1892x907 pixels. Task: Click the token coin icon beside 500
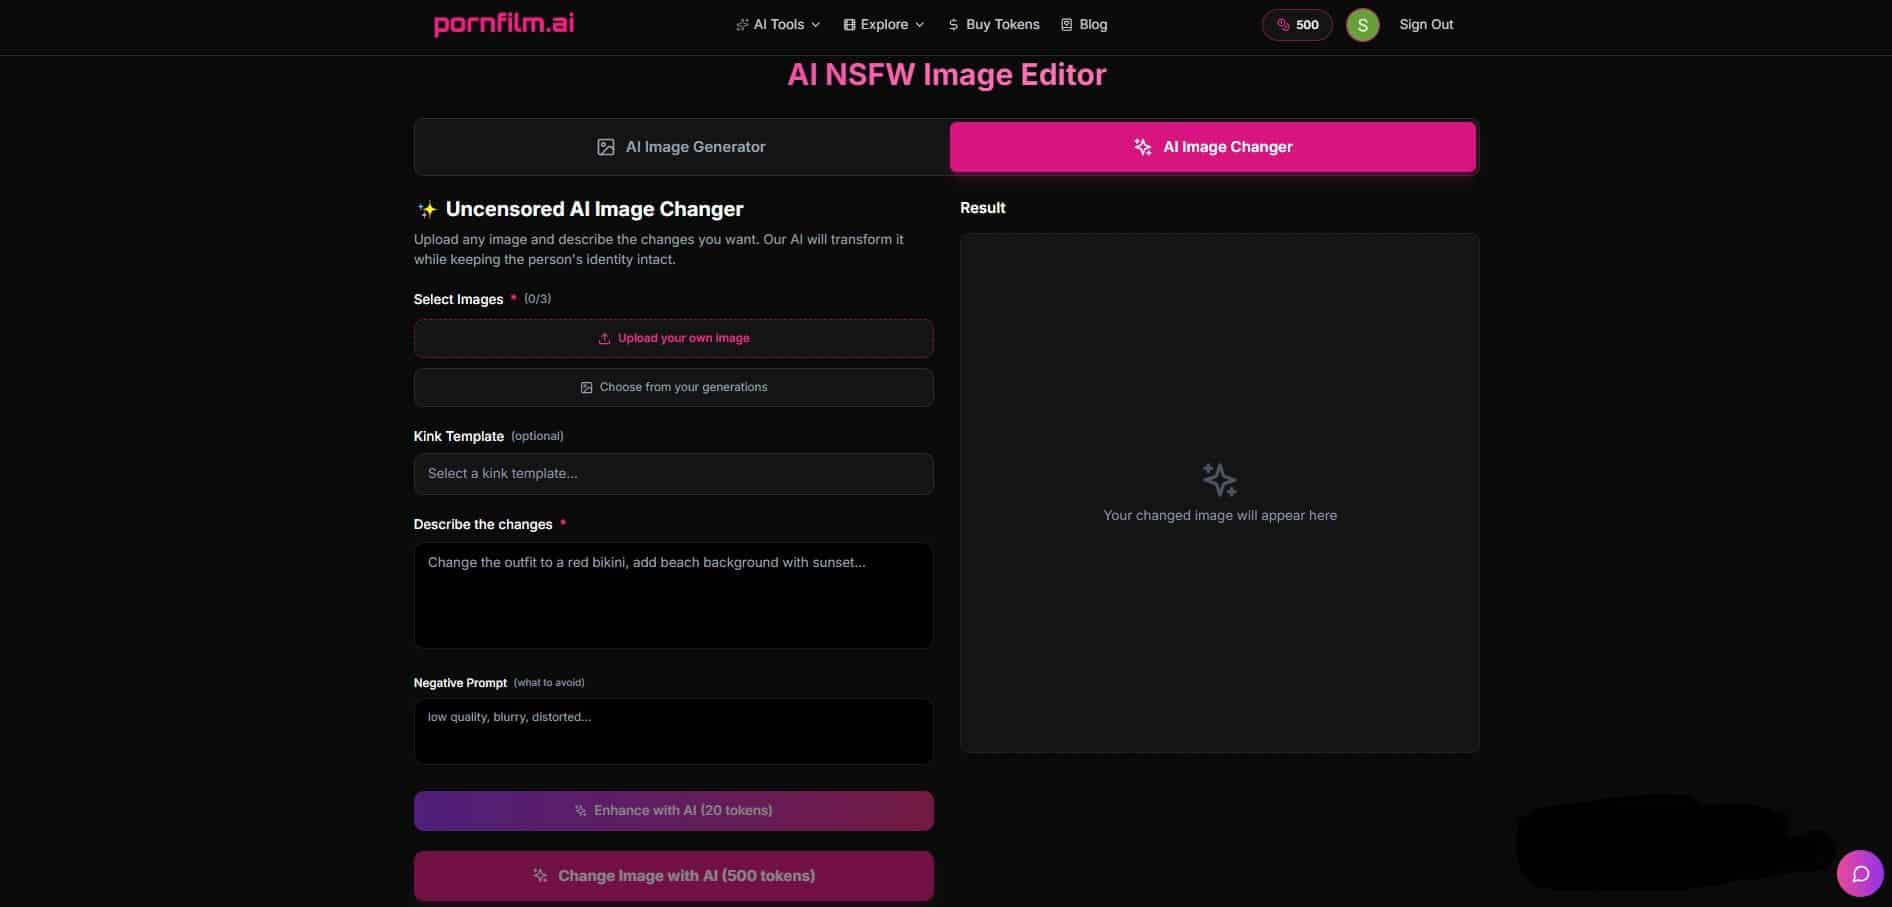coord(1283,25)
